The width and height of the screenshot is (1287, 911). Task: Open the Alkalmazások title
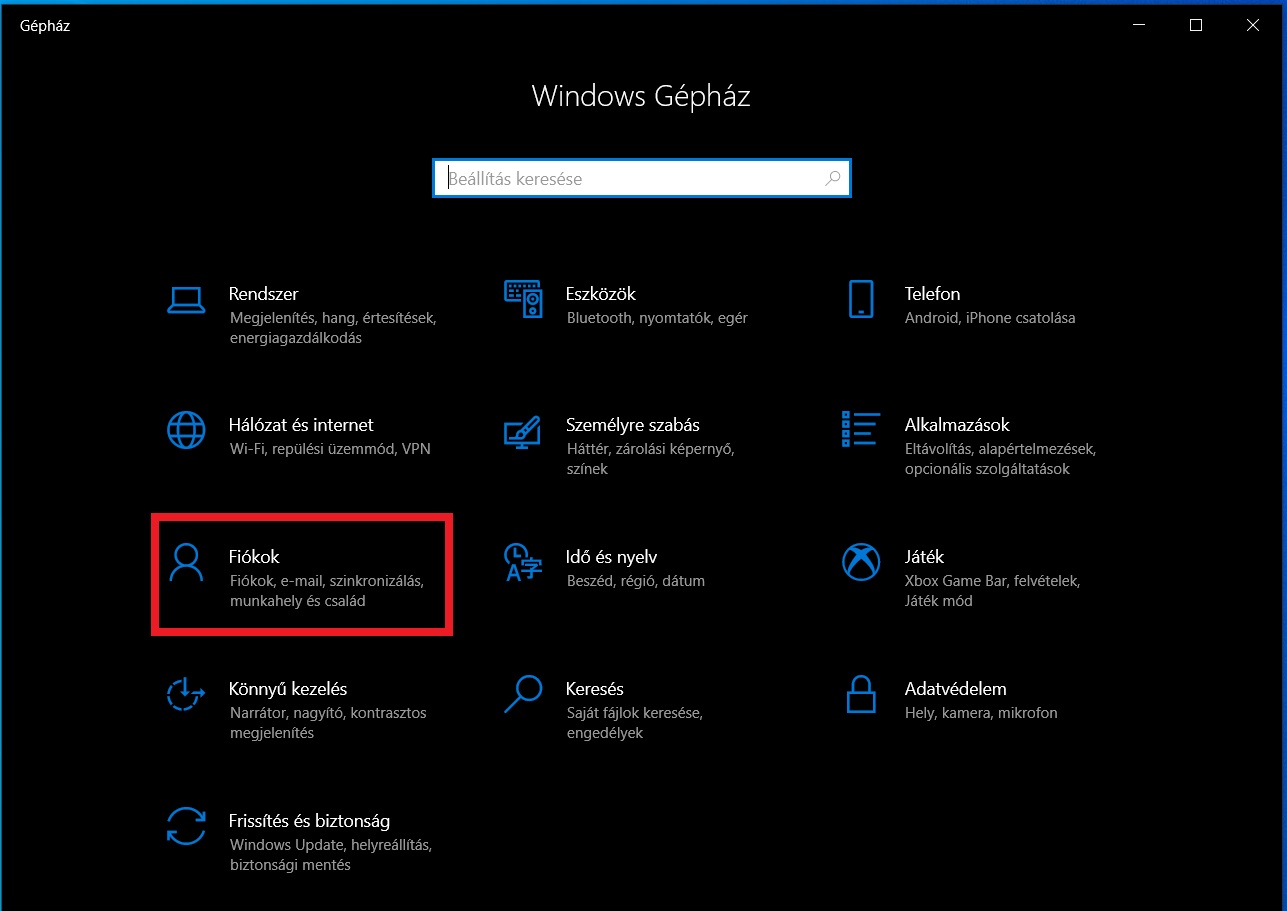click(x=957, y=425)
